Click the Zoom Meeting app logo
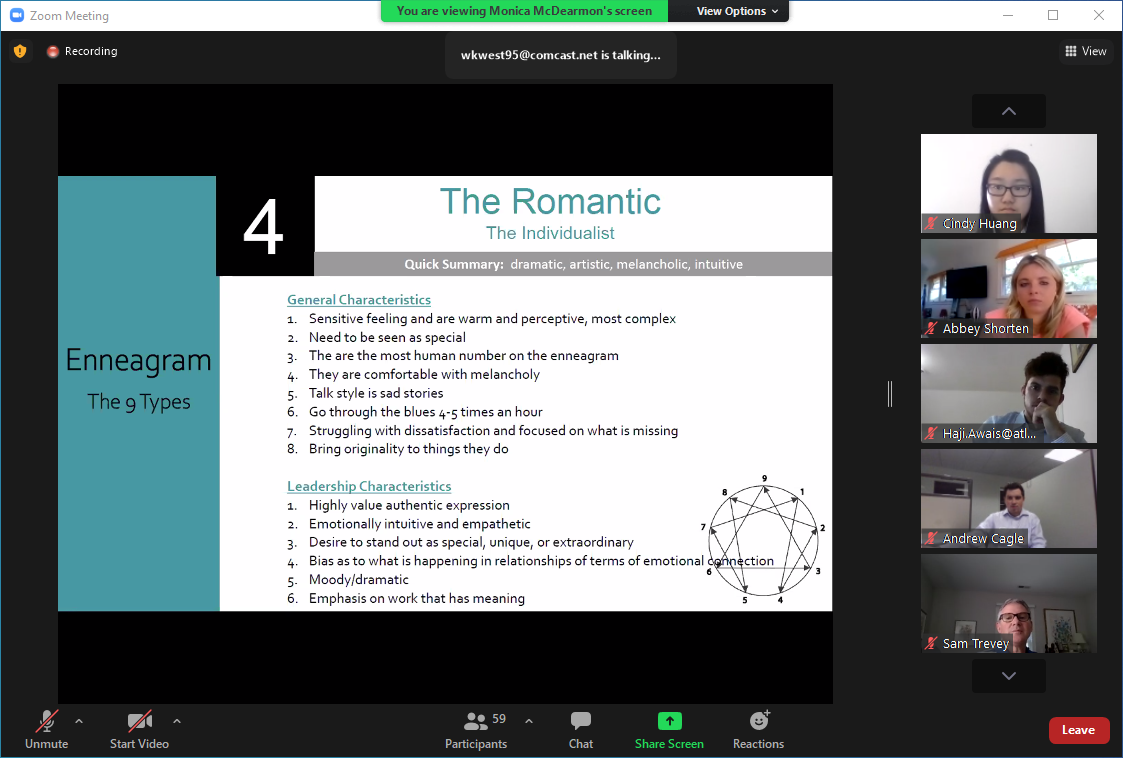 coord(16,16)
